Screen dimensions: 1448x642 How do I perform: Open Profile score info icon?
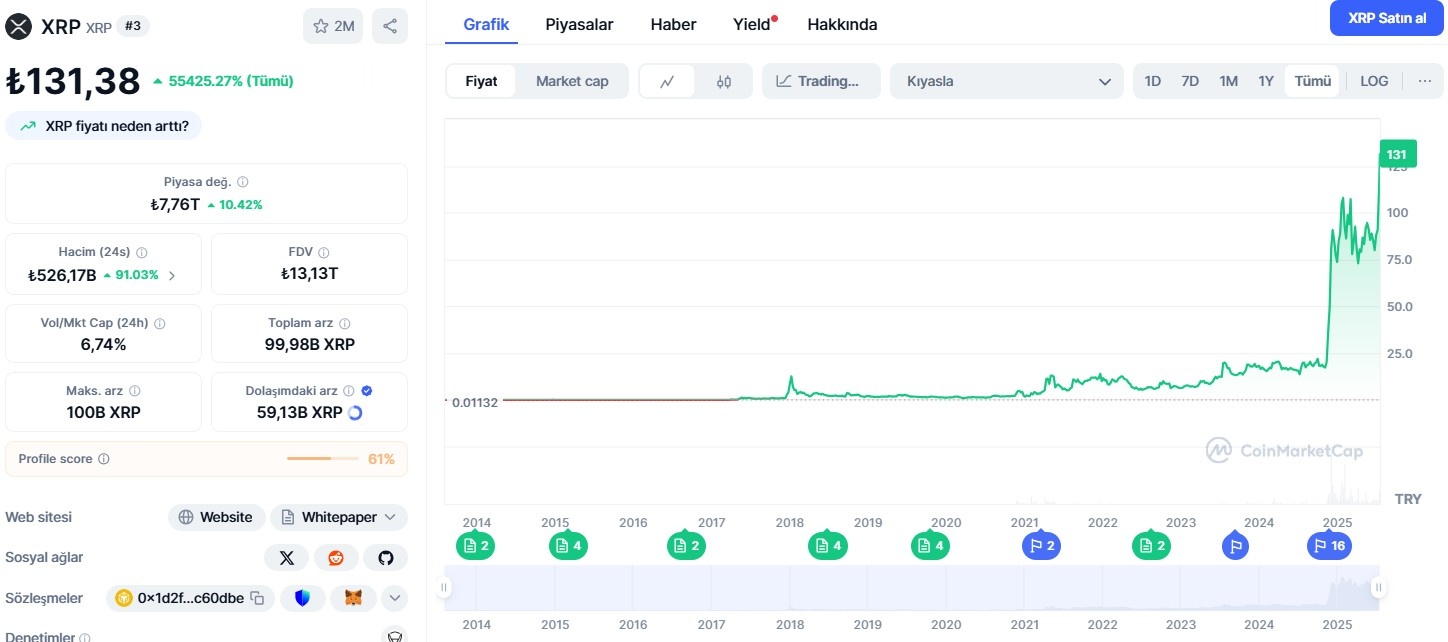tap(104, 459)
